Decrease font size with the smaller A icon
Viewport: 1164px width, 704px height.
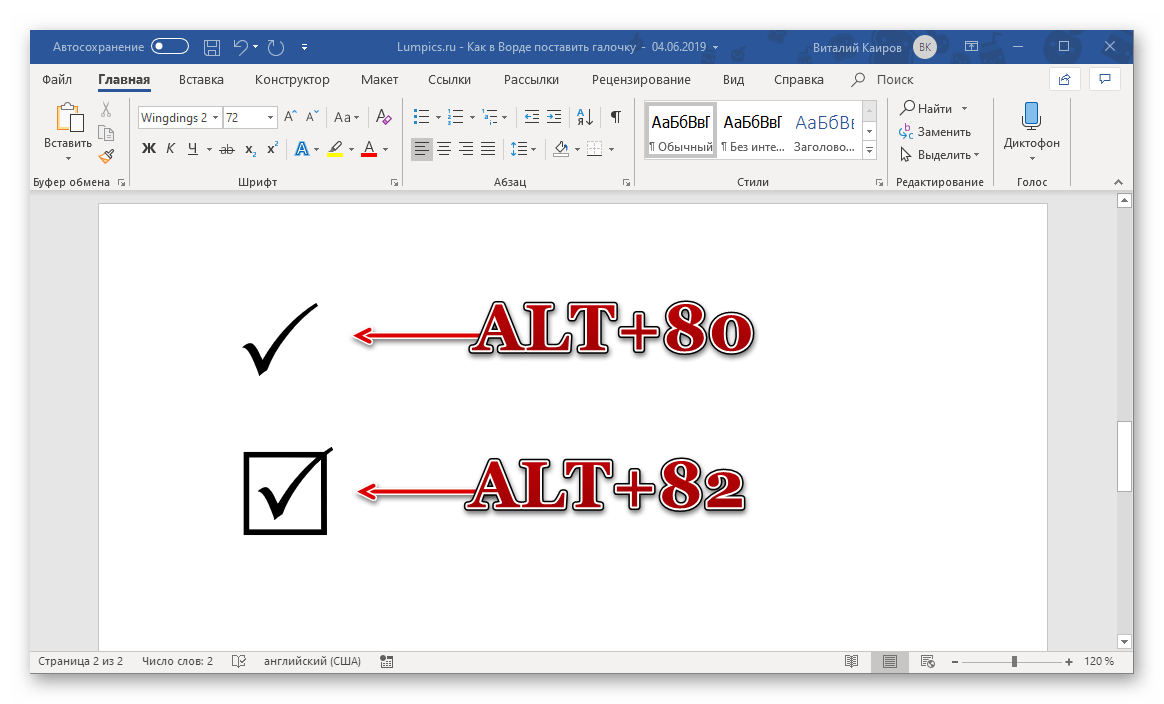click(312, 117)
